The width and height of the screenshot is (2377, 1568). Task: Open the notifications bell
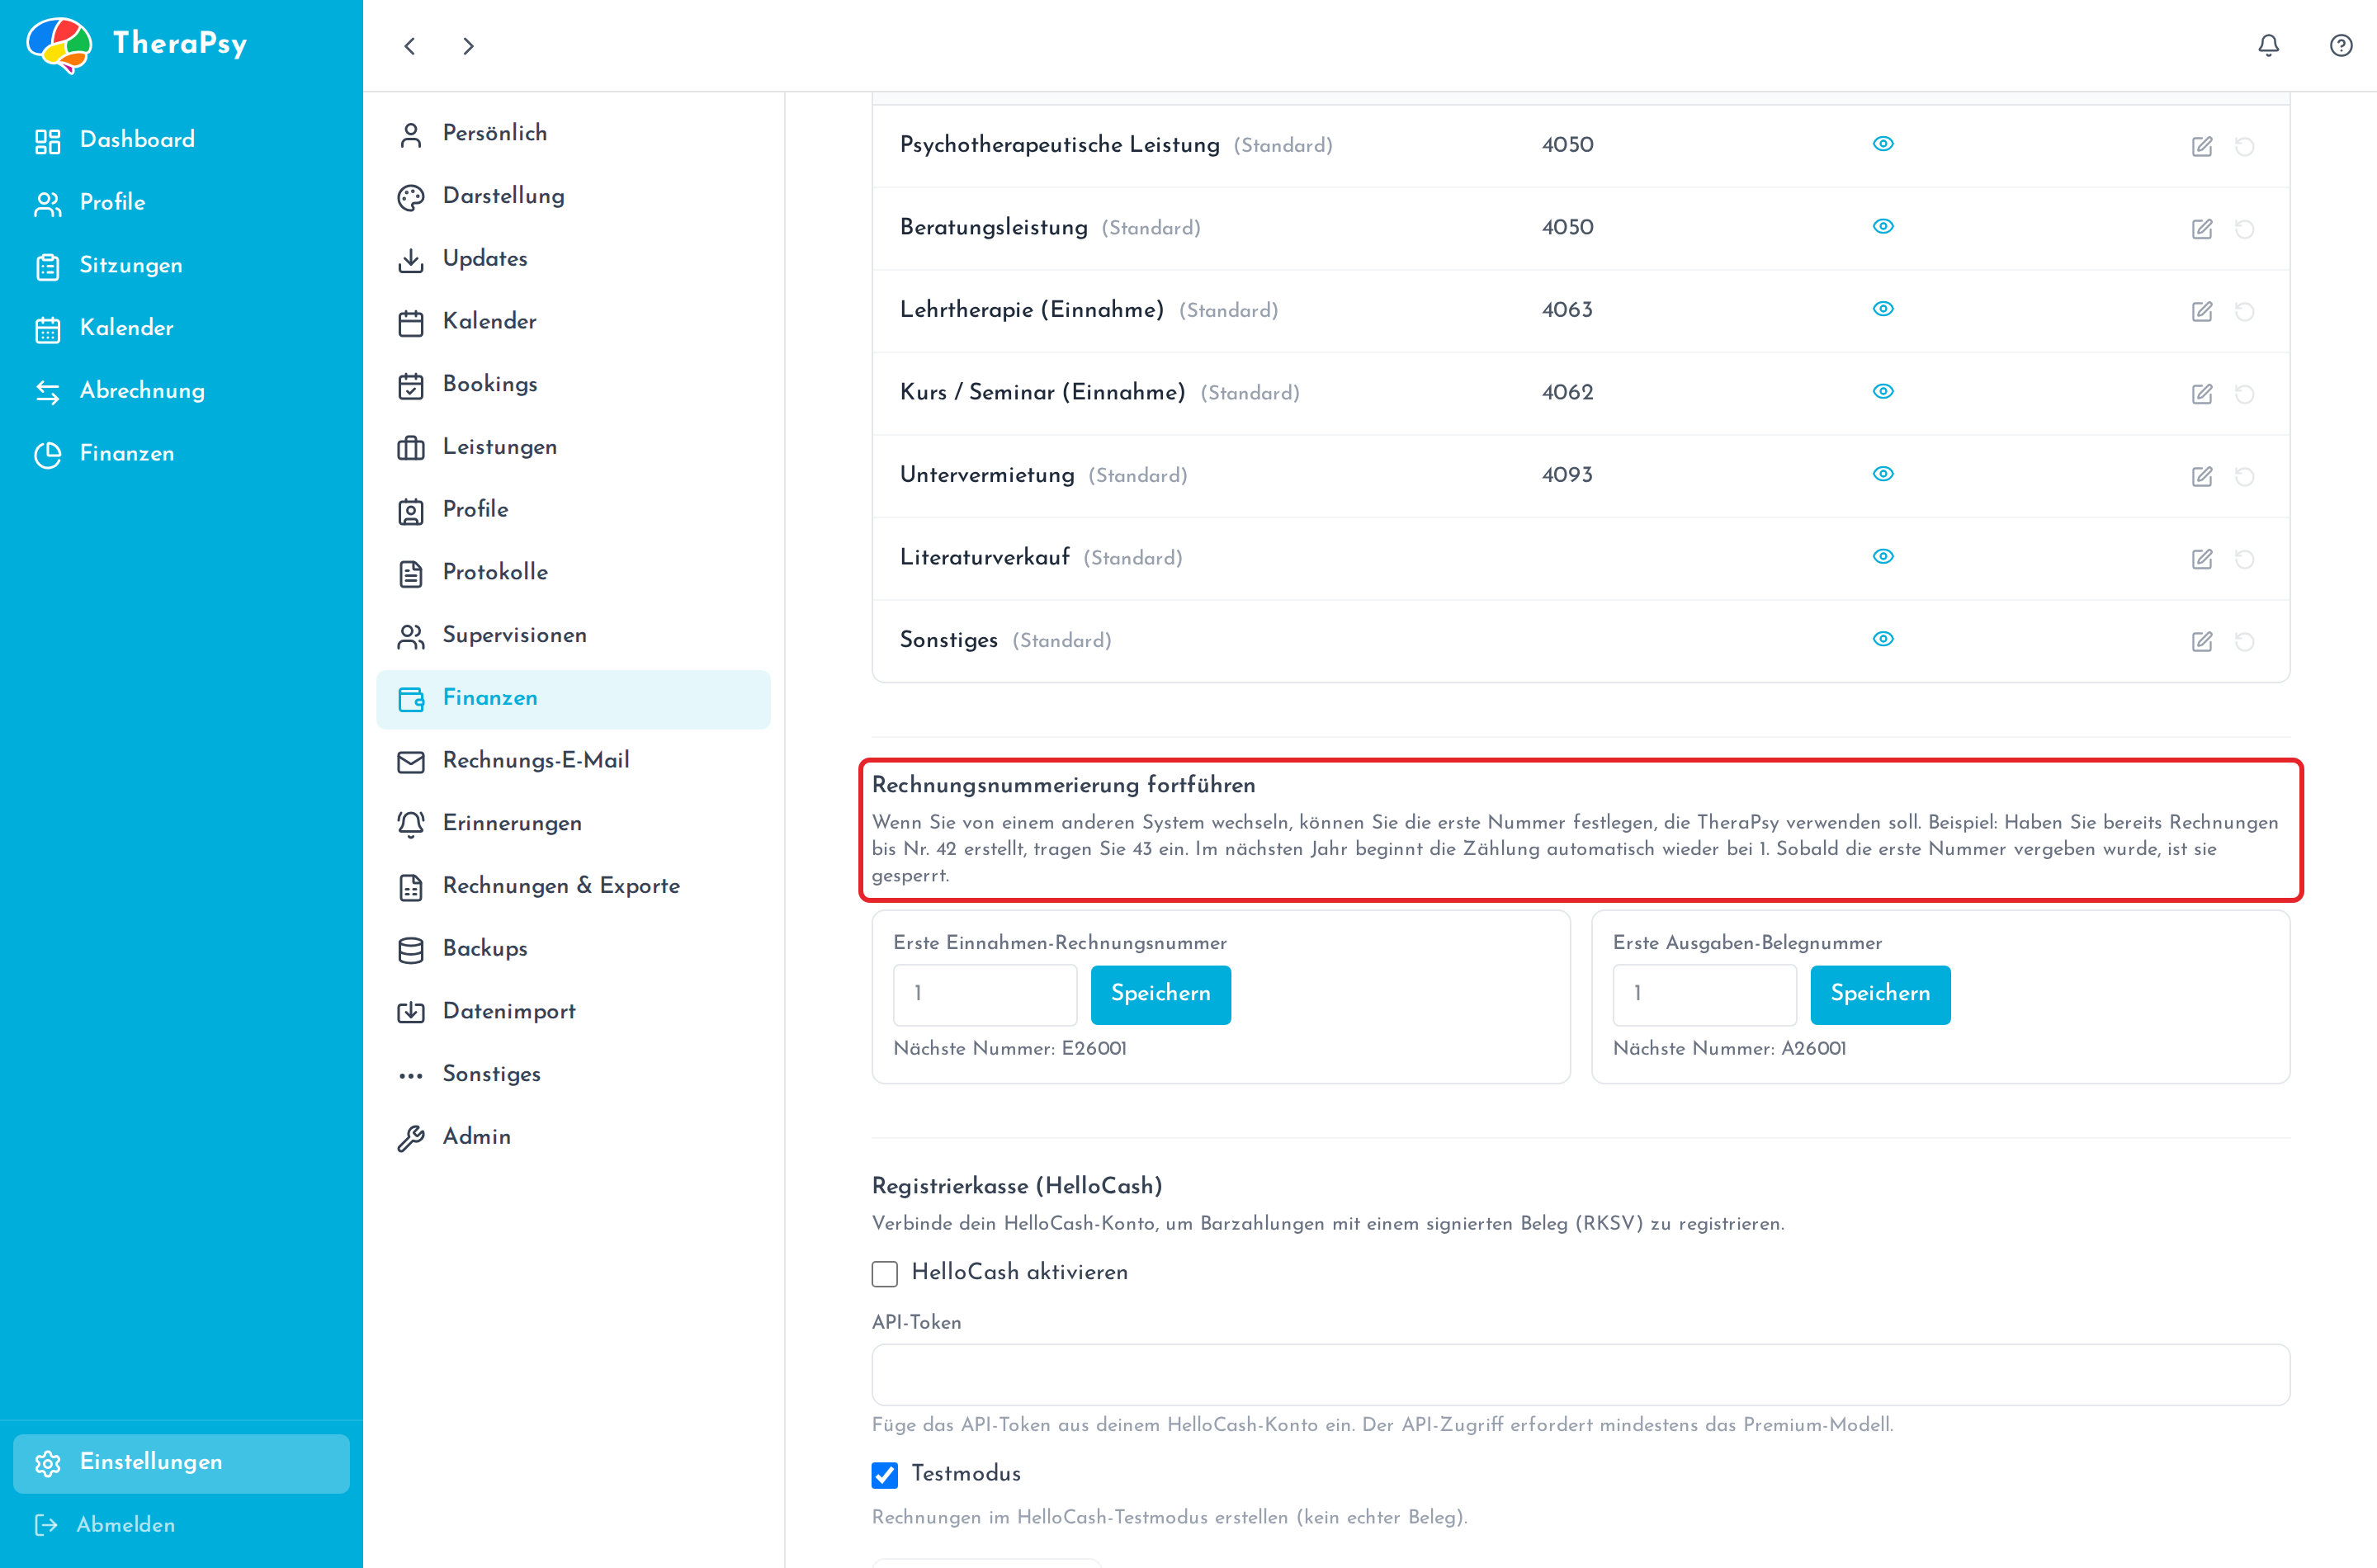[2268, 46]
